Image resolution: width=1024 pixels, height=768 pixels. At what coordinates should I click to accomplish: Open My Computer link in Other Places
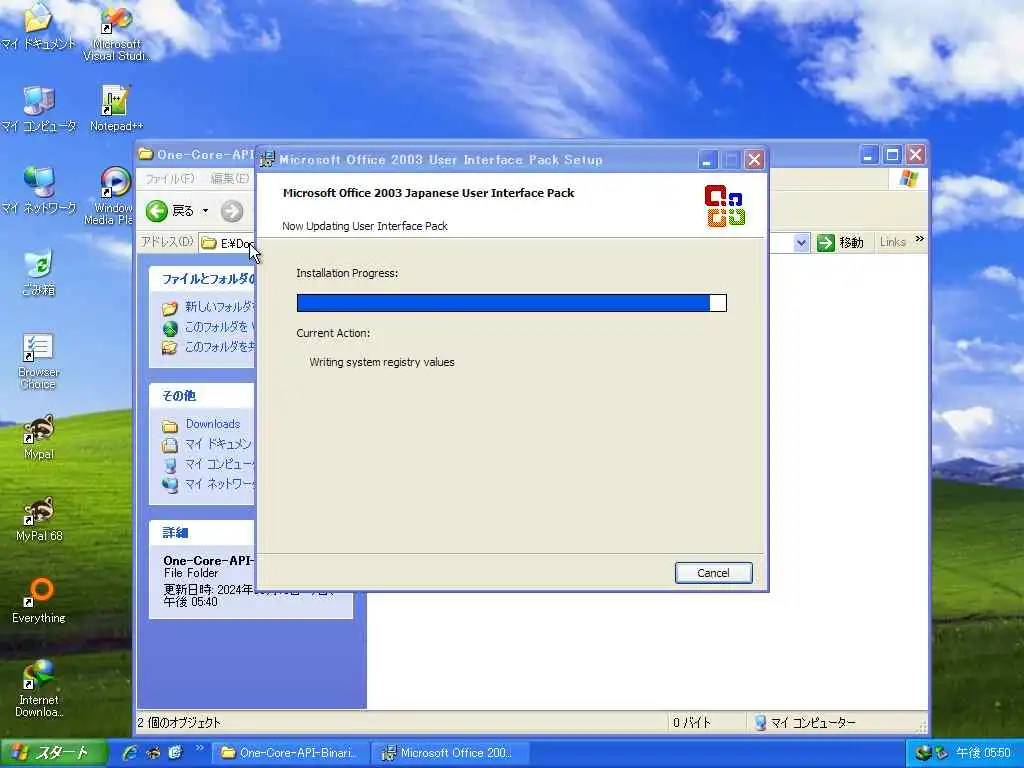coord(208,464)
